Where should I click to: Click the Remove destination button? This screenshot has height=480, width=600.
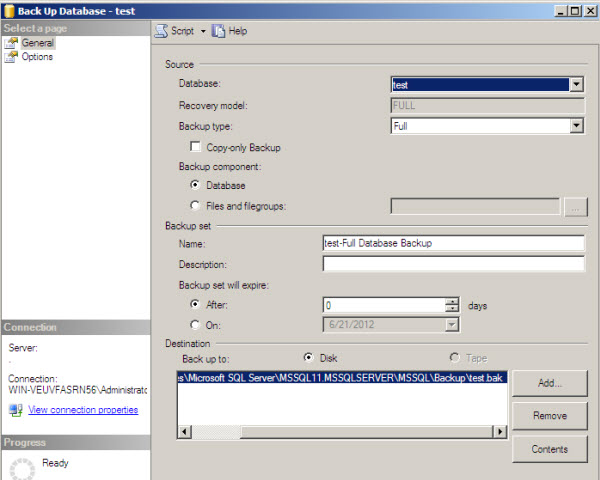(x=549, y=416)
